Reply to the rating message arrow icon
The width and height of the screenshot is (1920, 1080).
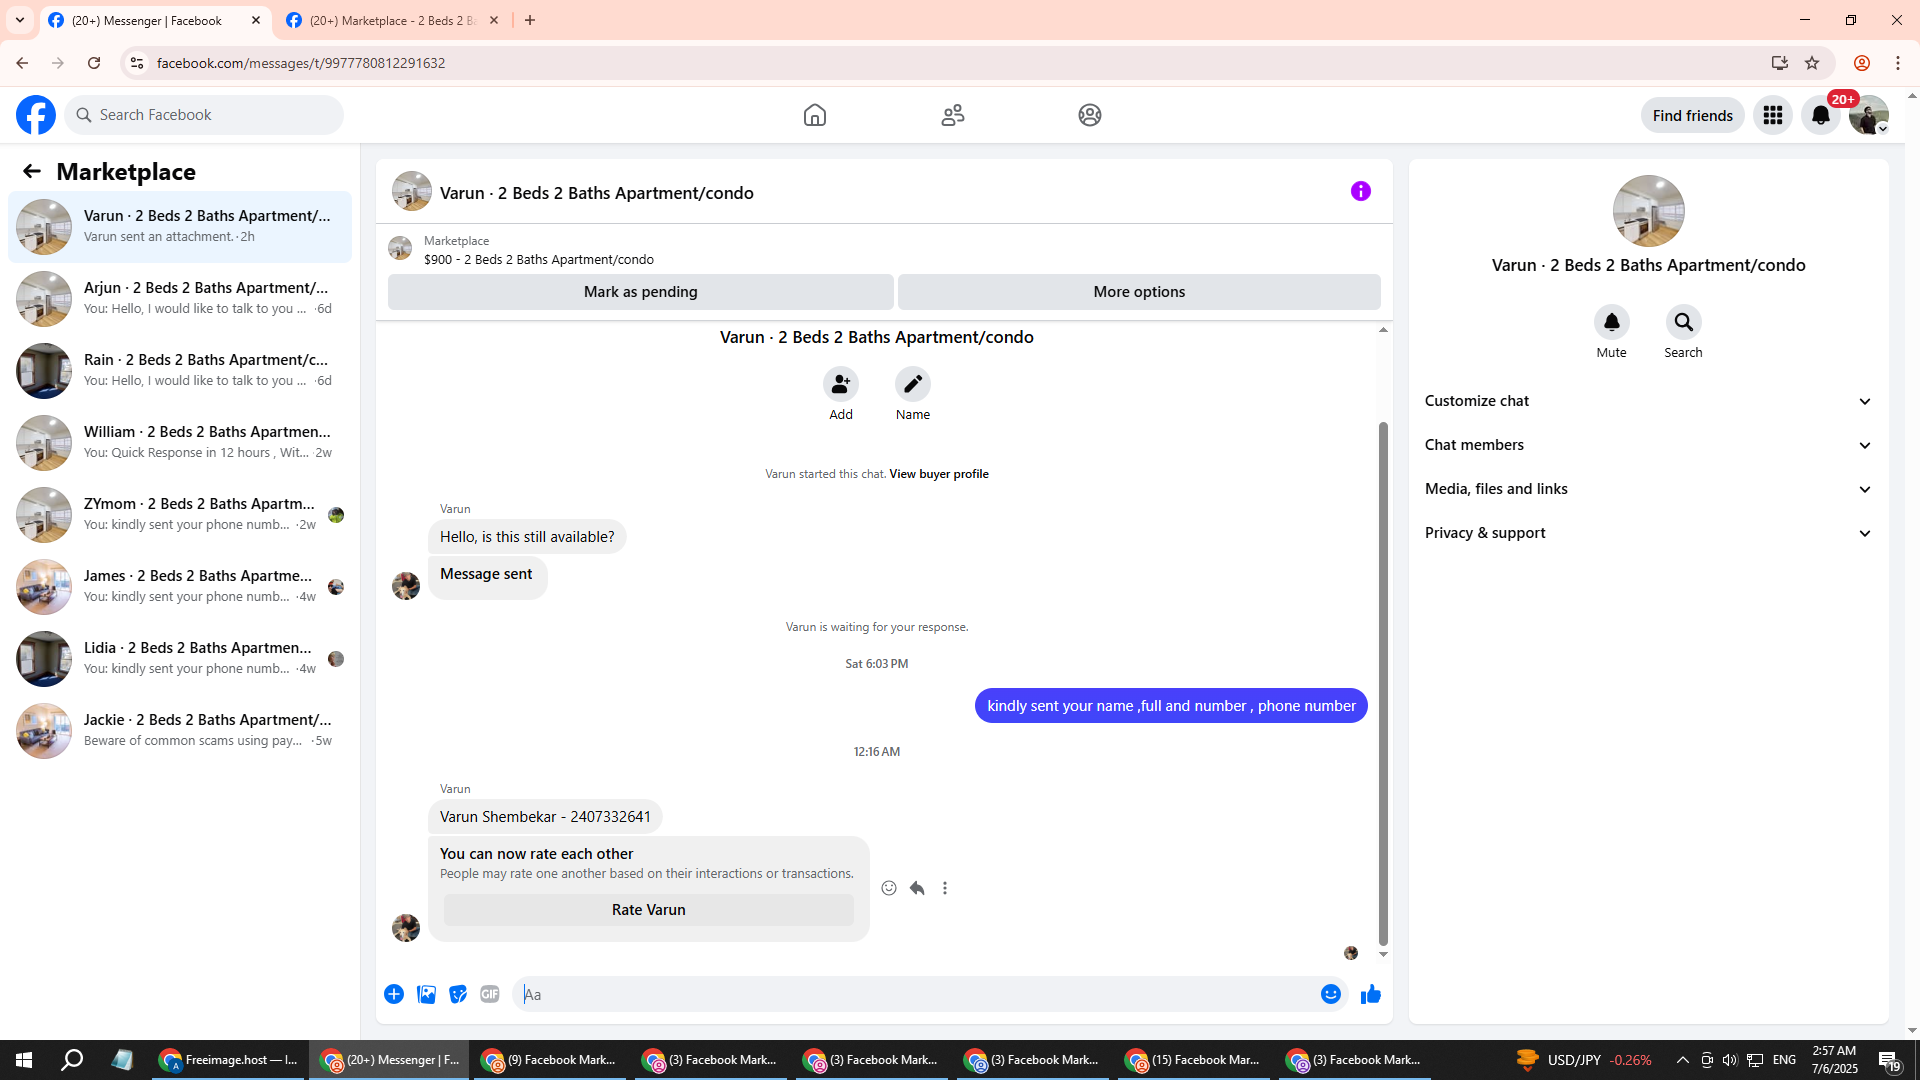[917, 888]
